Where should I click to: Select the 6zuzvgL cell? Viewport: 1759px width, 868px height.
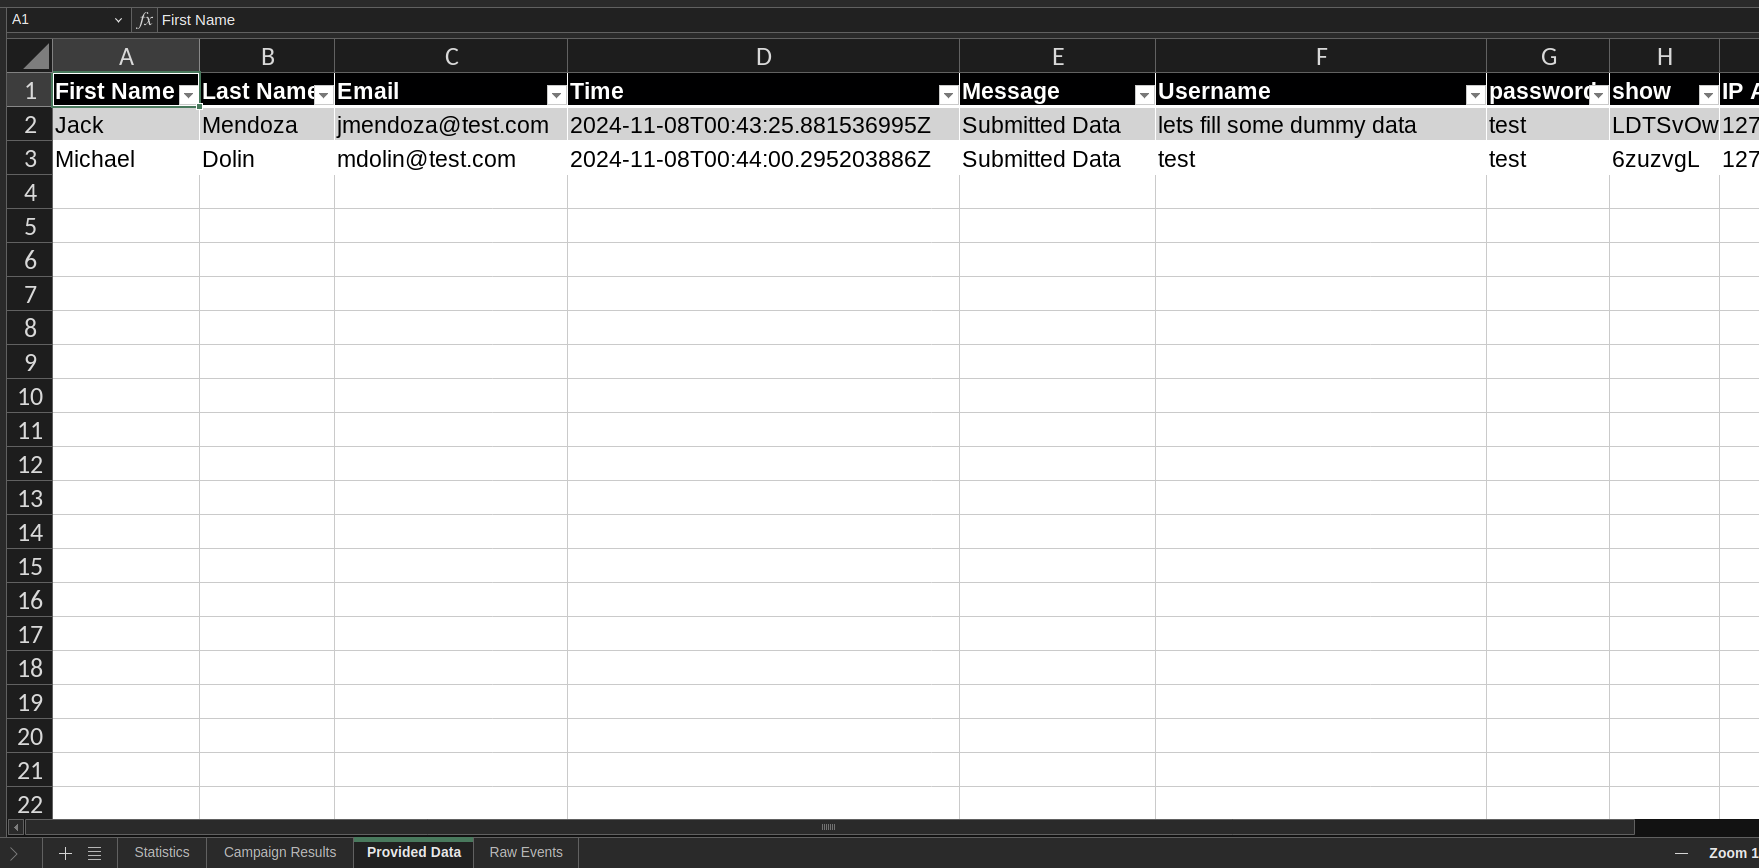[x=1664, y=159]
